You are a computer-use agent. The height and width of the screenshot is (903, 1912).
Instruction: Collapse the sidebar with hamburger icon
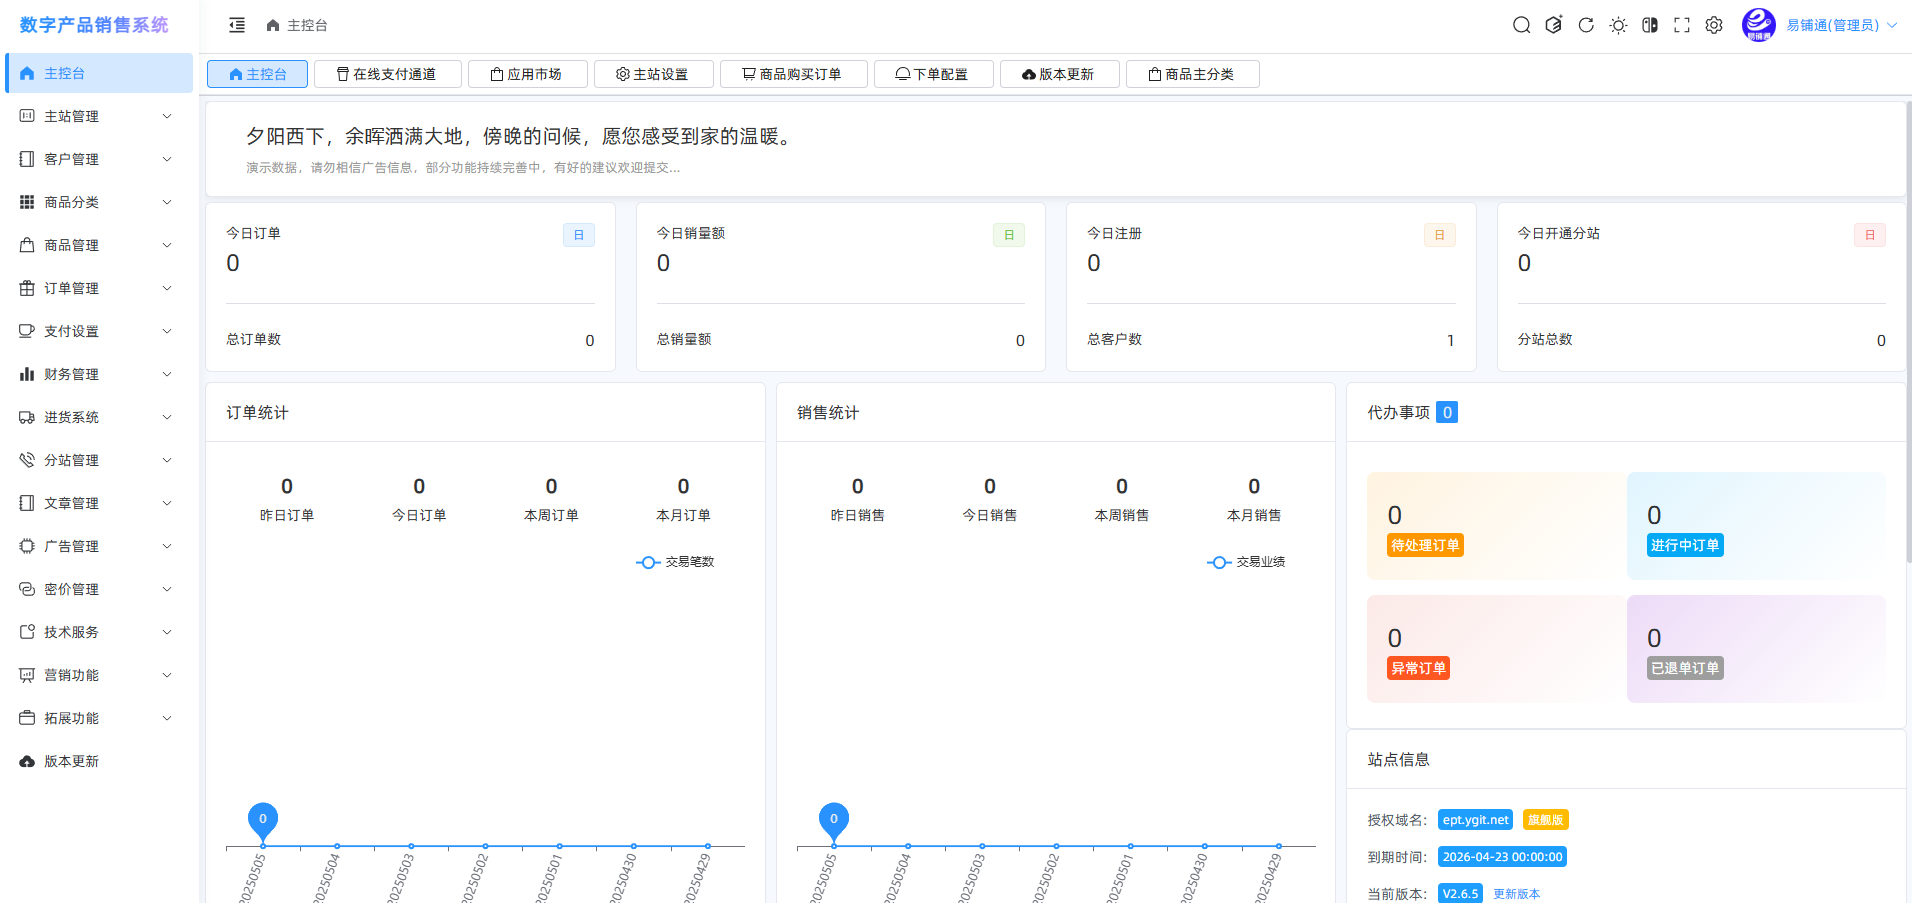(236, 24)
